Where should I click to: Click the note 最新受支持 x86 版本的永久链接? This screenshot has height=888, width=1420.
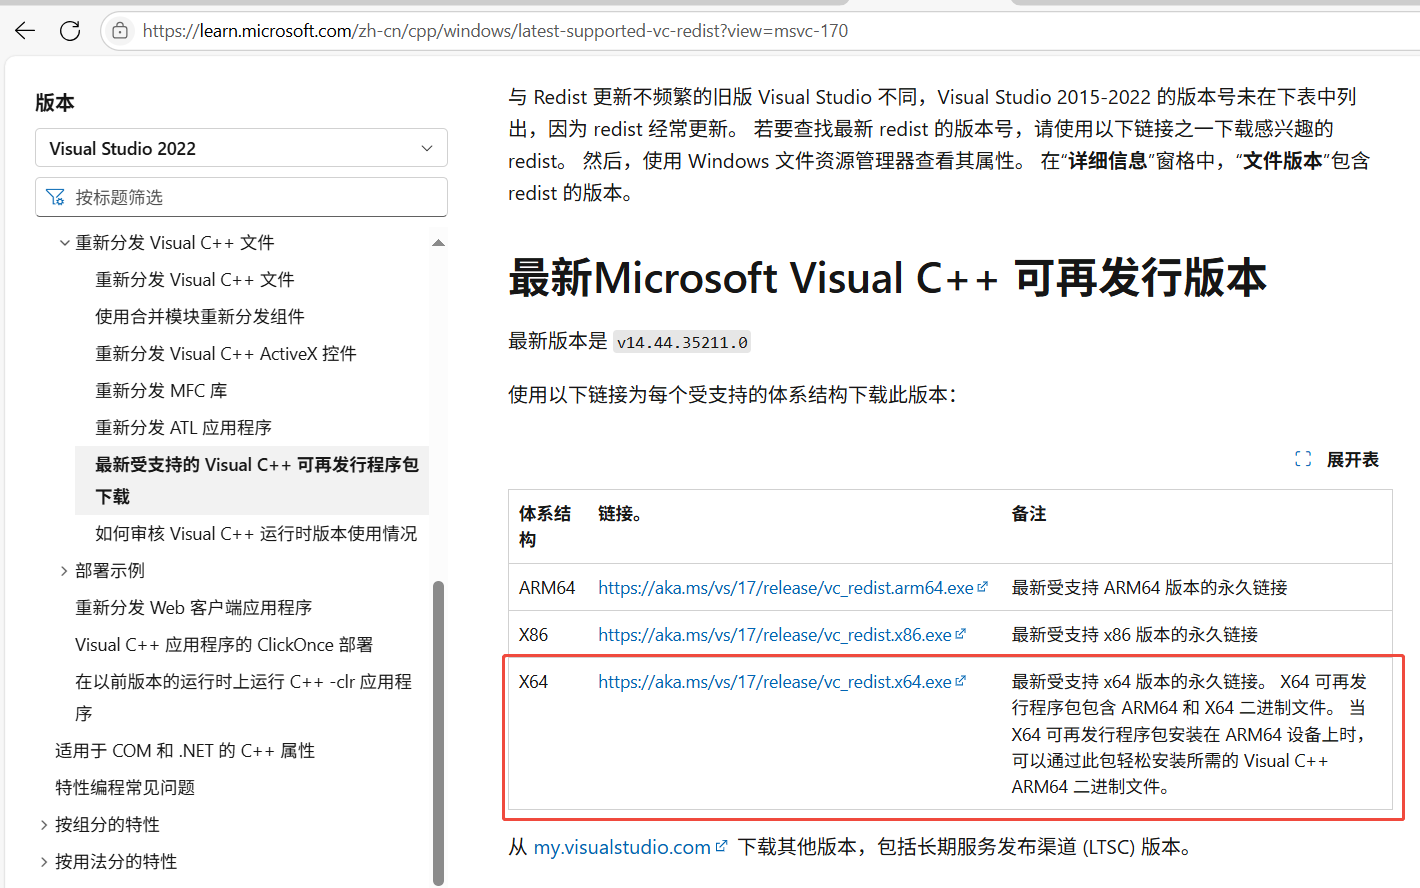click(x=1134, y=635)
